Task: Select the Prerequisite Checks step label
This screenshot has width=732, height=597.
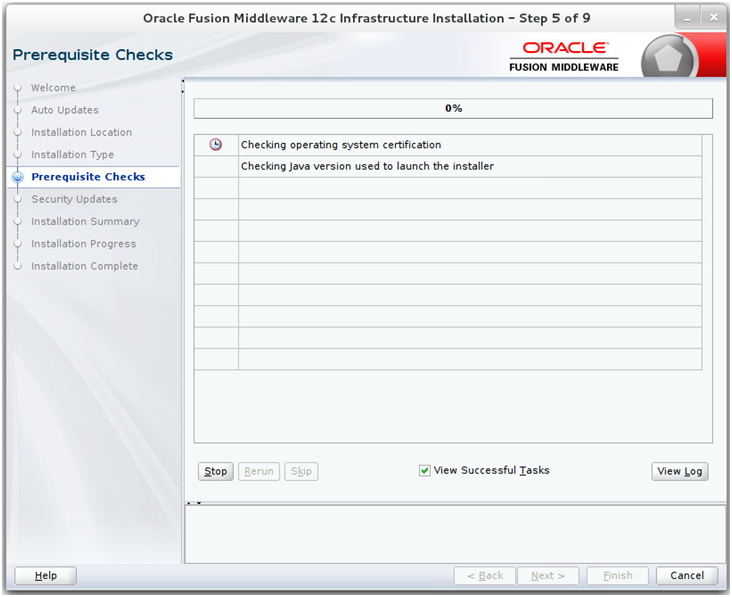Action: (x=88, y=177)
